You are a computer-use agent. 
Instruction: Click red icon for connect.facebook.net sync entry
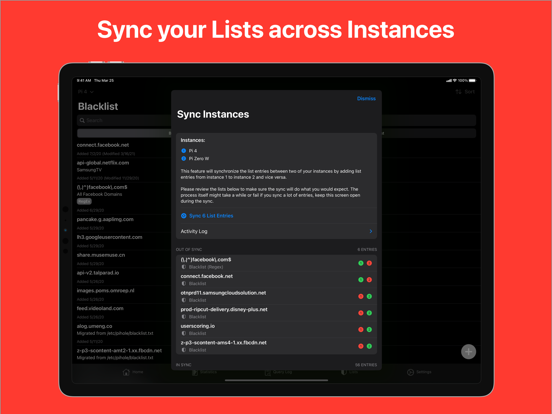(x=369, y=280)
